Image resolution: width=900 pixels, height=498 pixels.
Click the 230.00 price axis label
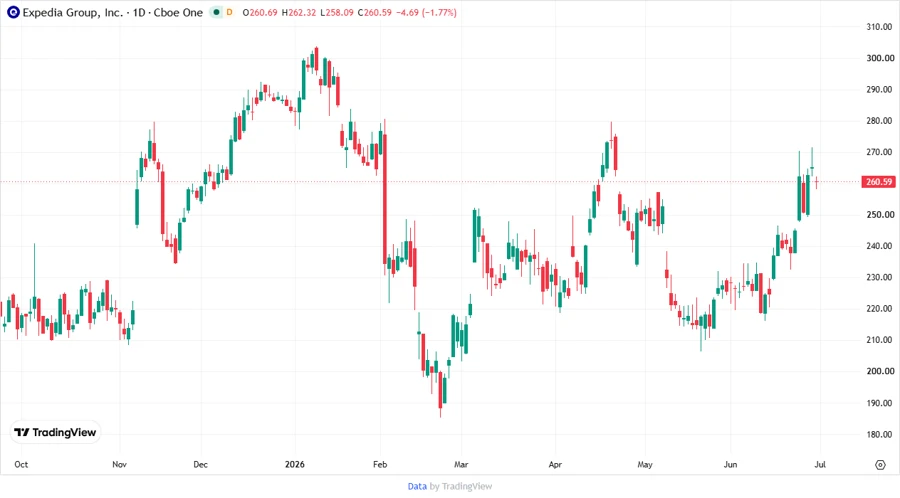coord(880,277)
